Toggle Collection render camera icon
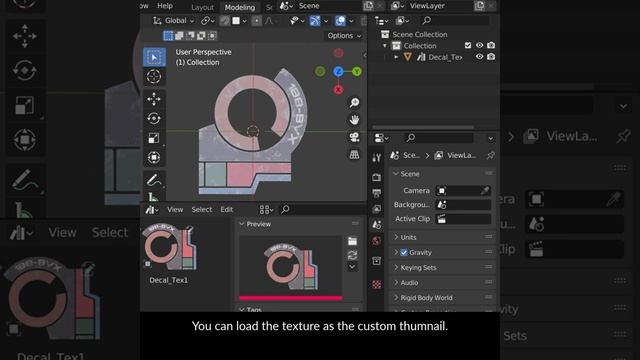This screenshot has height=360, width=640. (x=491, y=45)
